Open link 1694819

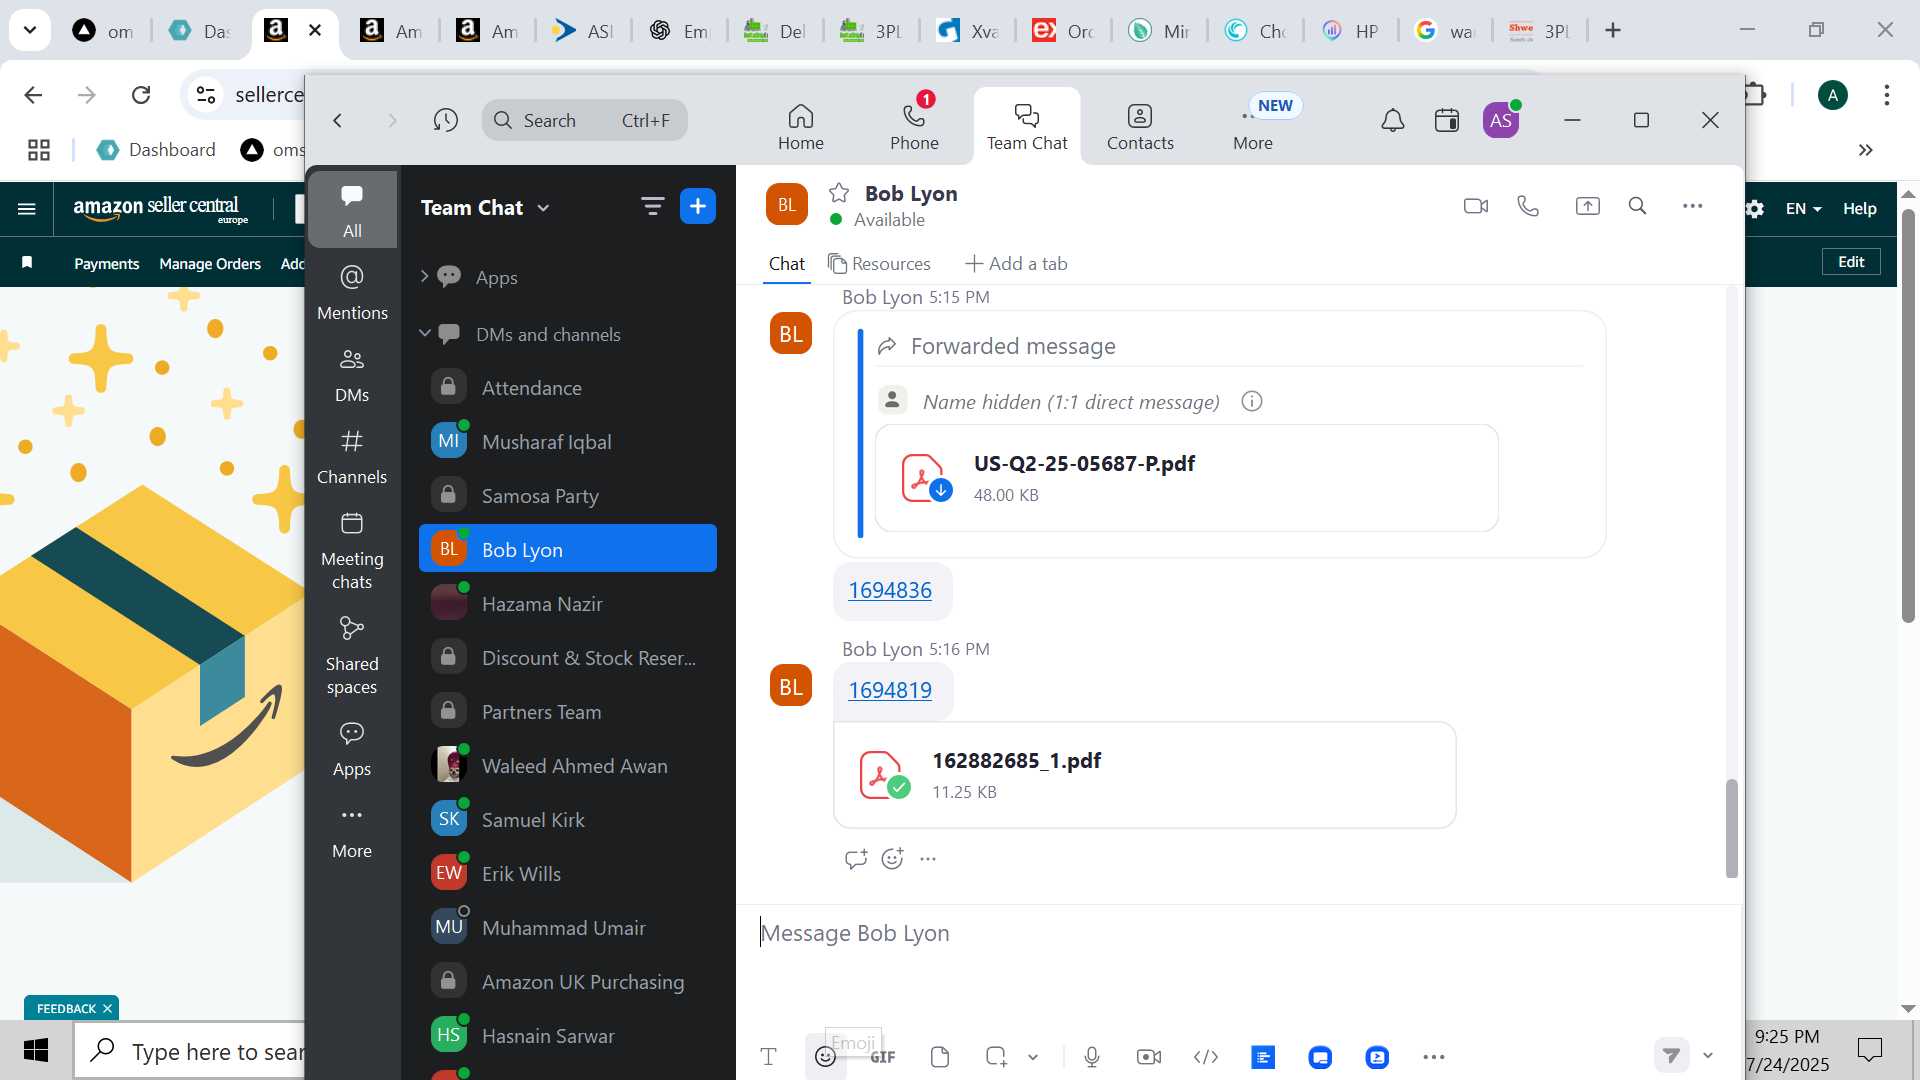890,690
